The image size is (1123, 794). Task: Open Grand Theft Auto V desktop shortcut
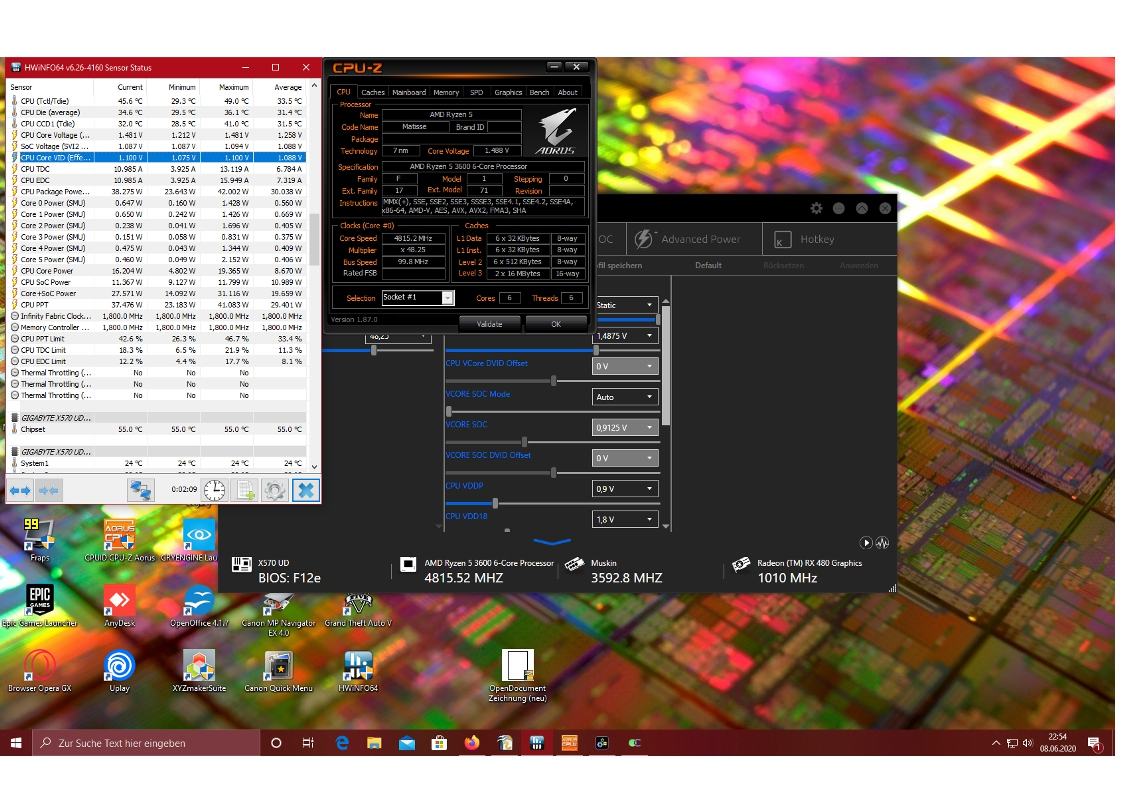pos(358,609)
